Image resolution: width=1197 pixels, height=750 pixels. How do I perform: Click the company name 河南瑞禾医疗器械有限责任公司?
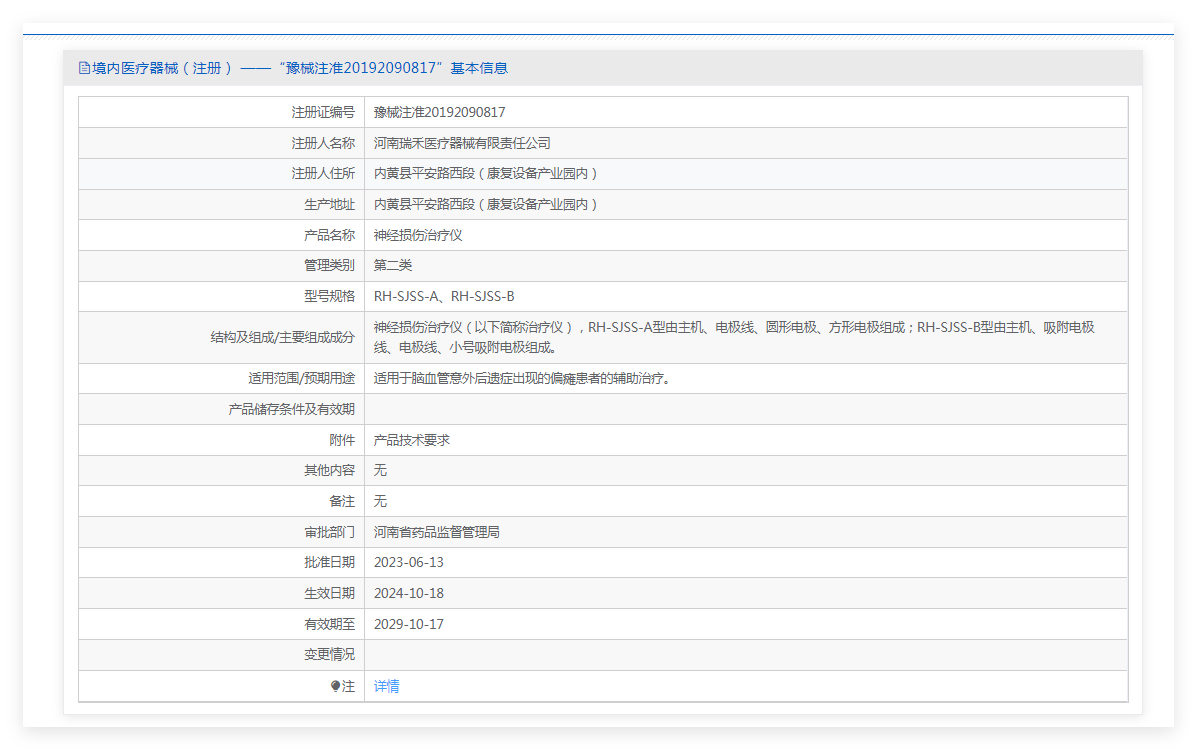coord(462,143)
